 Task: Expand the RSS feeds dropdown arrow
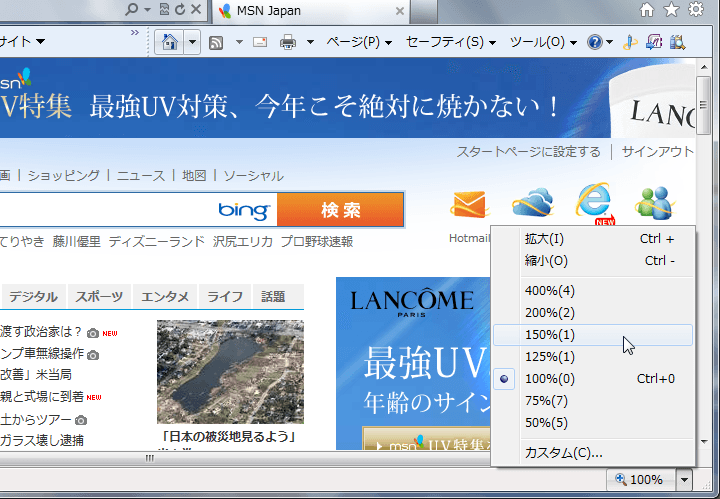(239, 42)
